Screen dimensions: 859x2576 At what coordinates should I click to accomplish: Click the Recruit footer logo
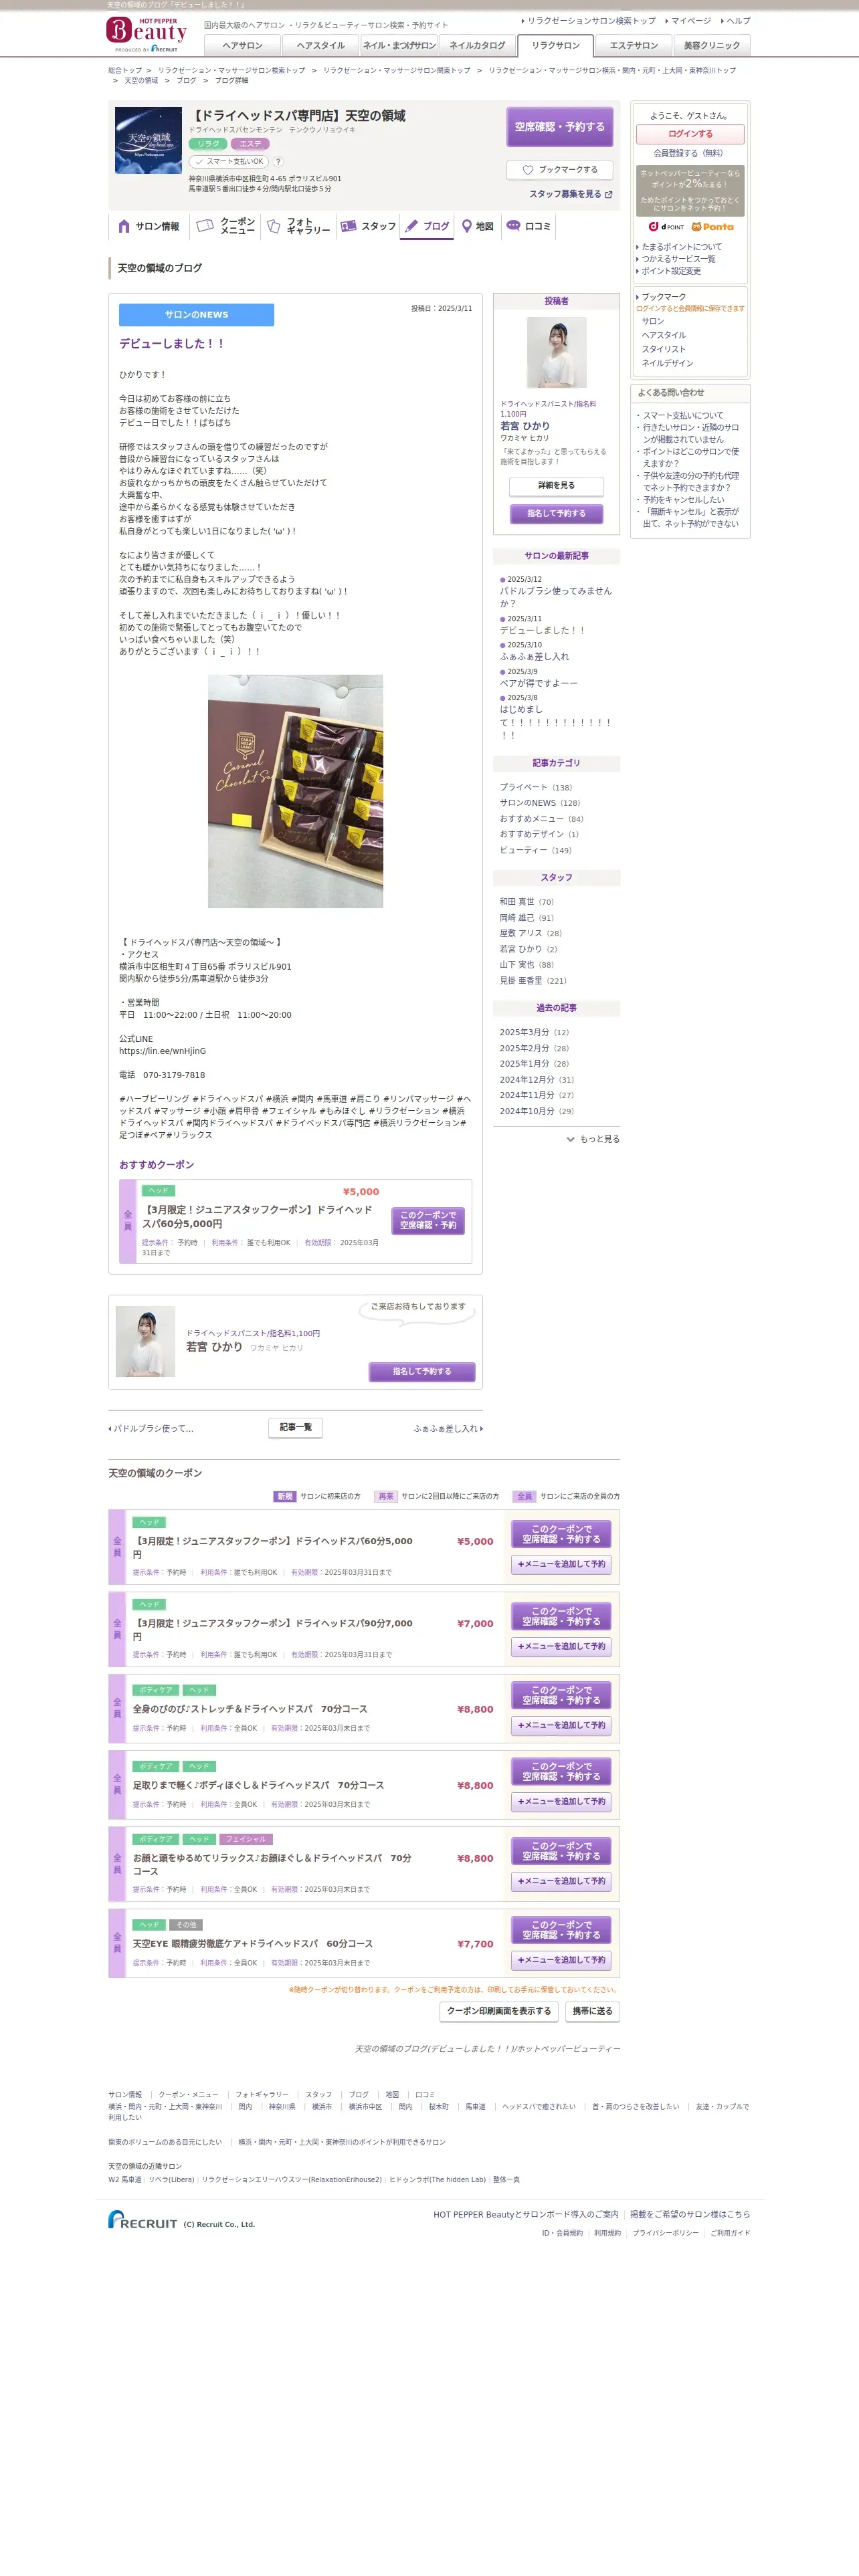click(143, 2219)
